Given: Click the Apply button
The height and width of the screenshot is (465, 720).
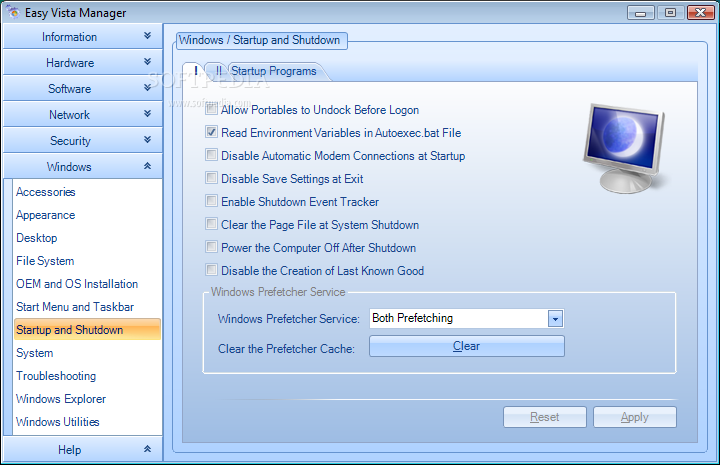Looking at the screenshot, I should (x=635, y=417).
